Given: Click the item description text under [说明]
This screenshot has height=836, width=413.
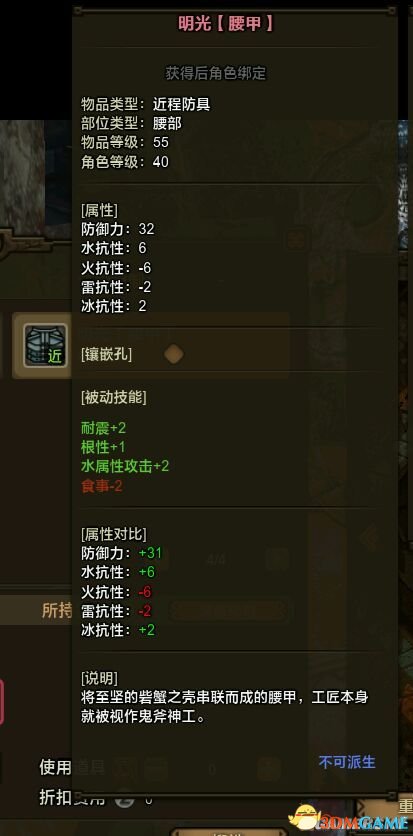Looking at the screenshot, I should pos(224,707).
